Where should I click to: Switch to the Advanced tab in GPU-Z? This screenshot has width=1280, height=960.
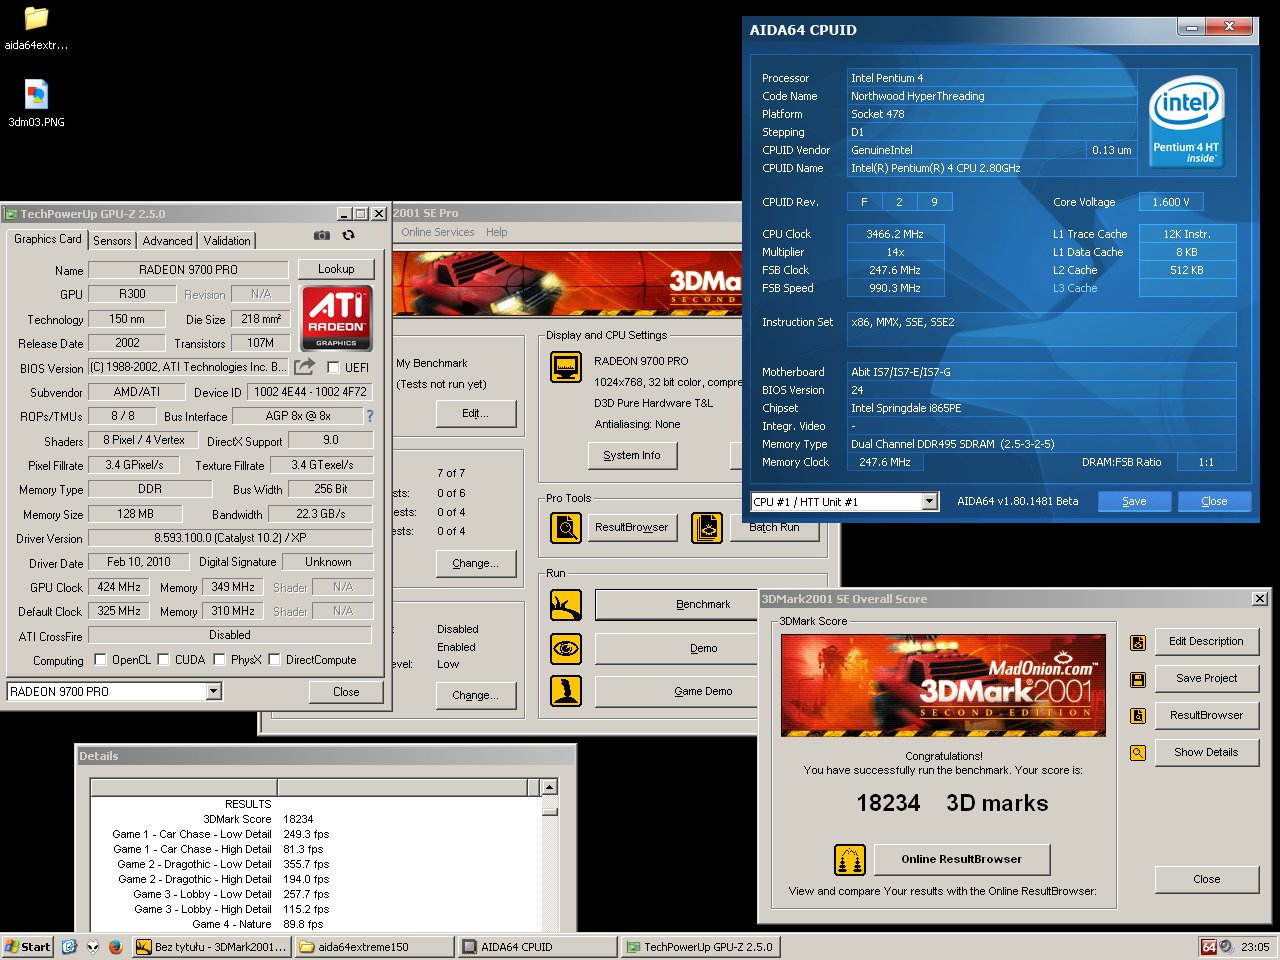[167, 241]
